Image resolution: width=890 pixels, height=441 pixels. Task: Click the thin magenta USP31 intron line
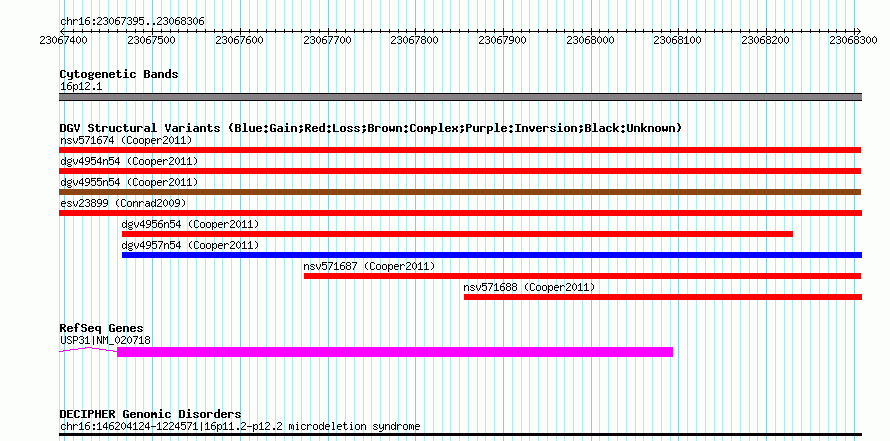[88, 349]
